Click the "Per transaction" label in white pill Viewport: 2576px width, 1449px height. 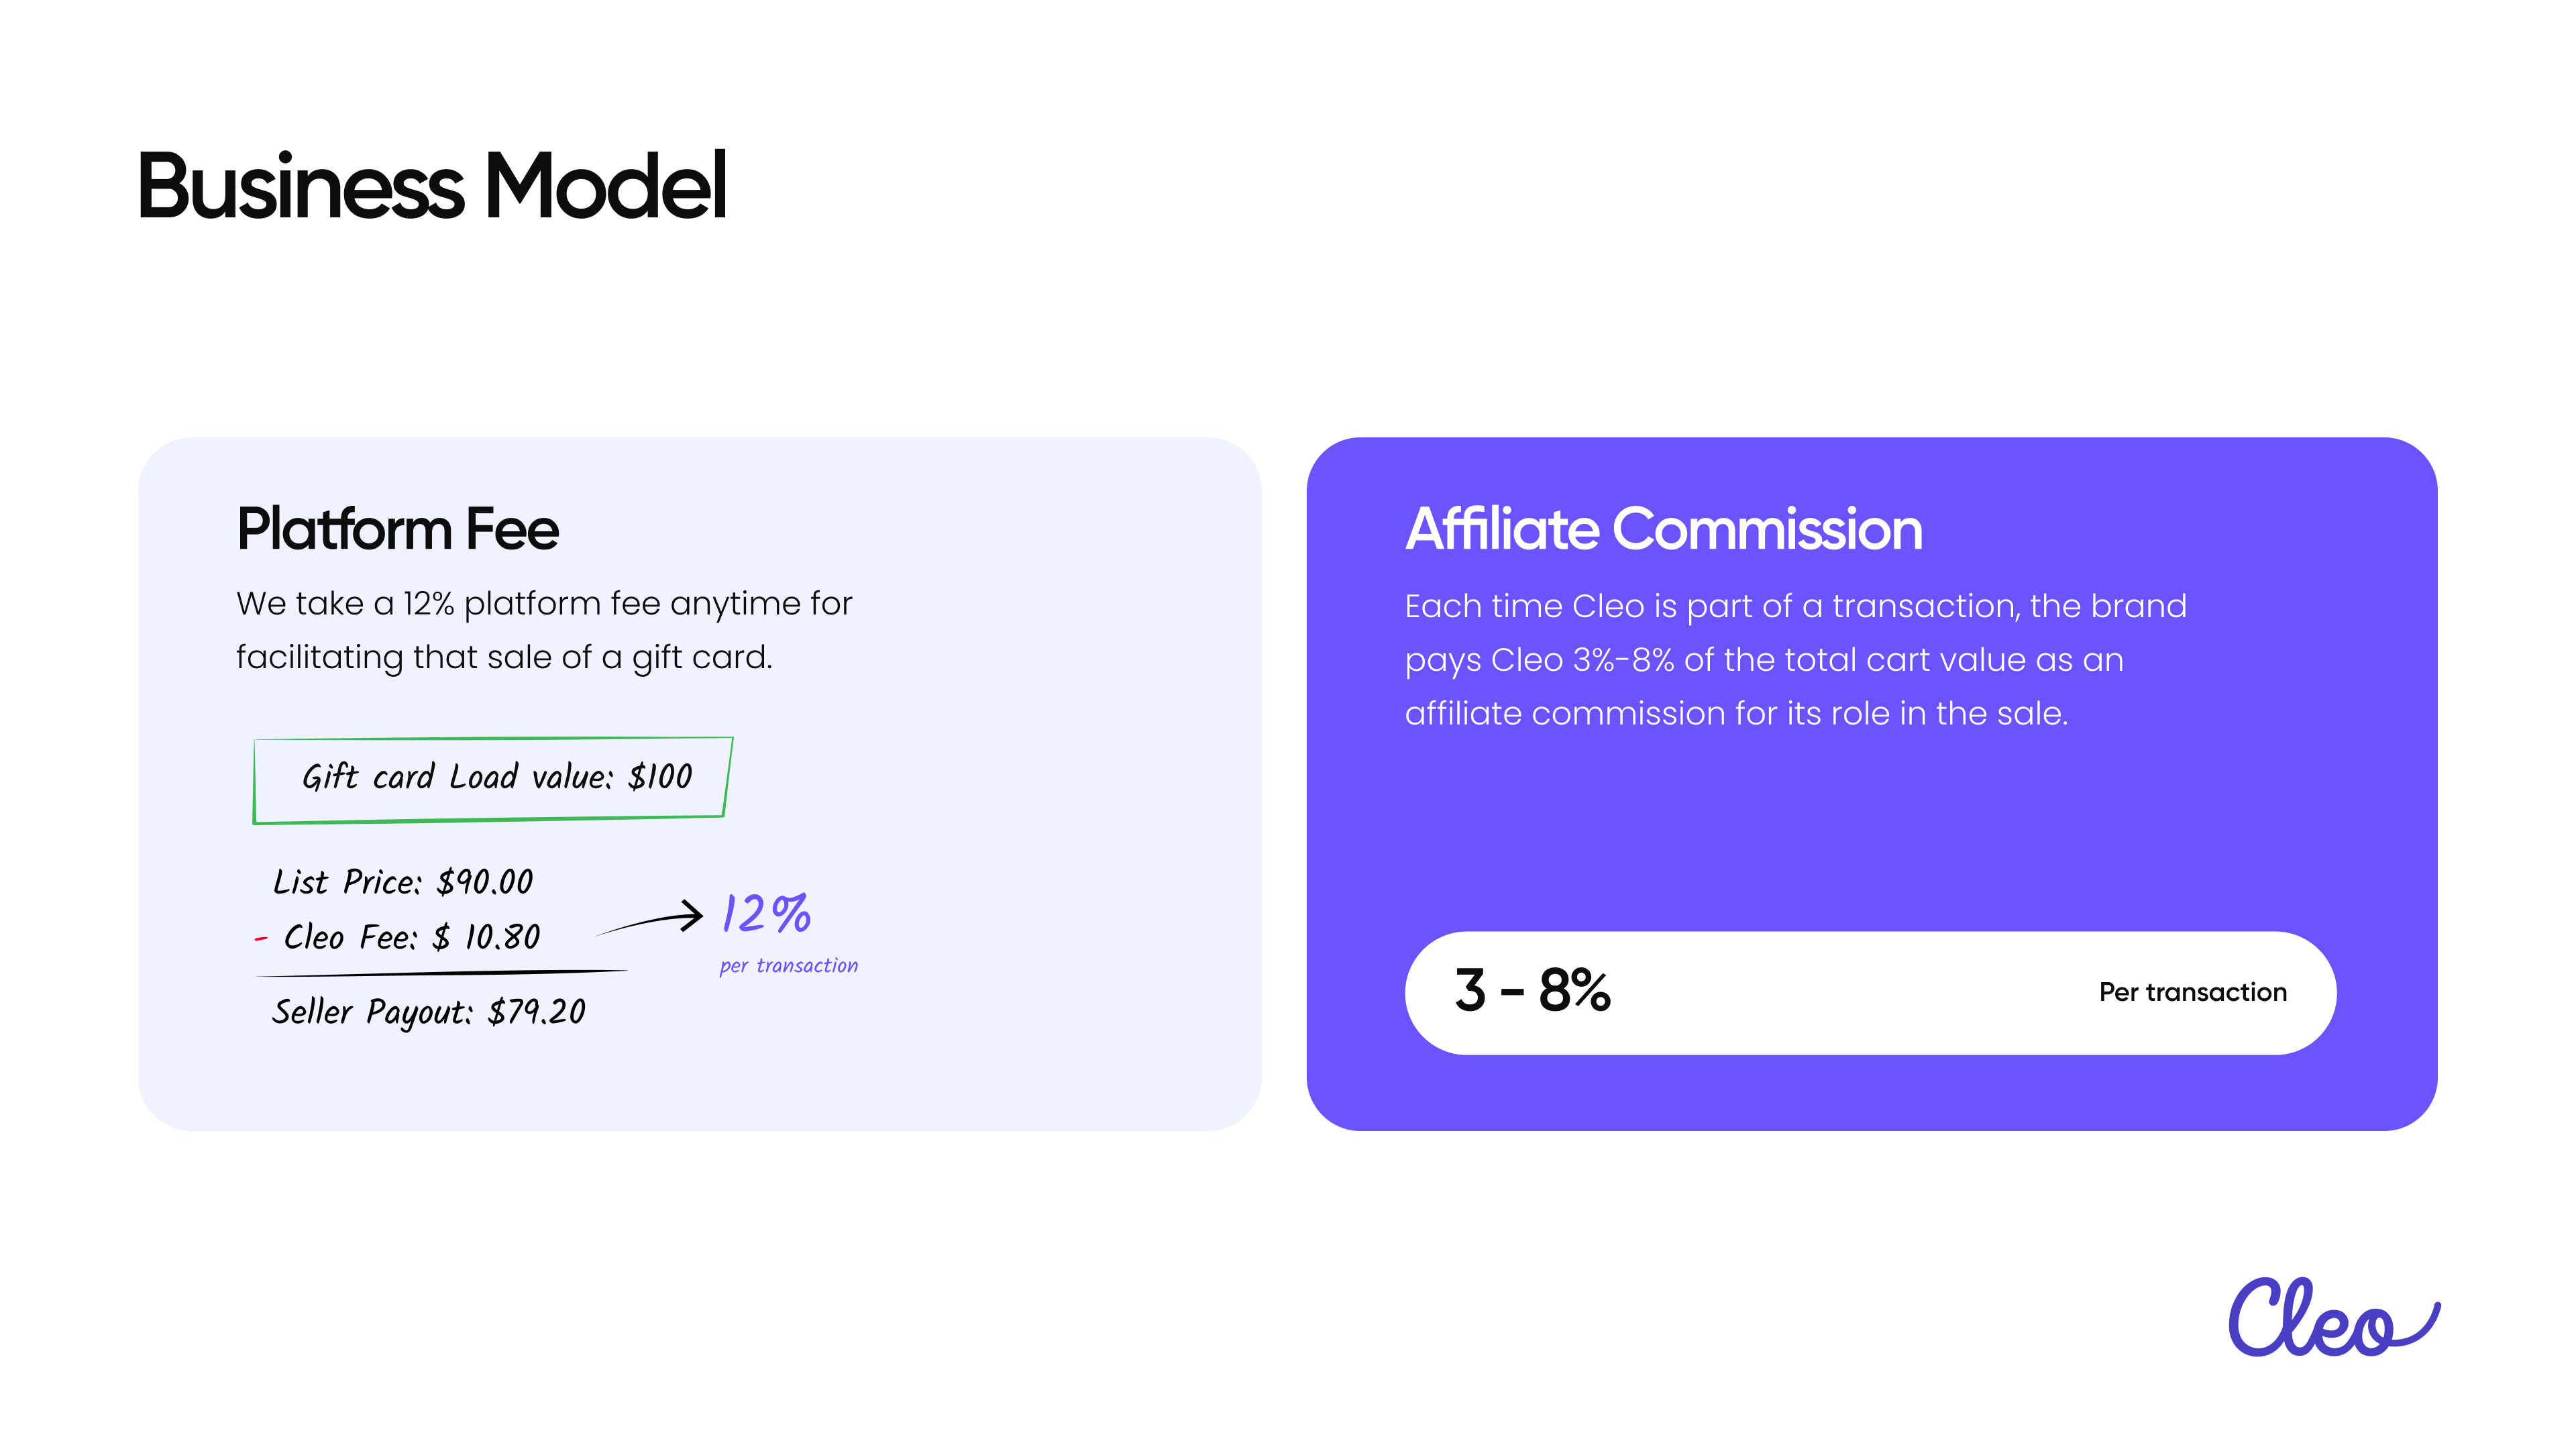(2192, 992)
